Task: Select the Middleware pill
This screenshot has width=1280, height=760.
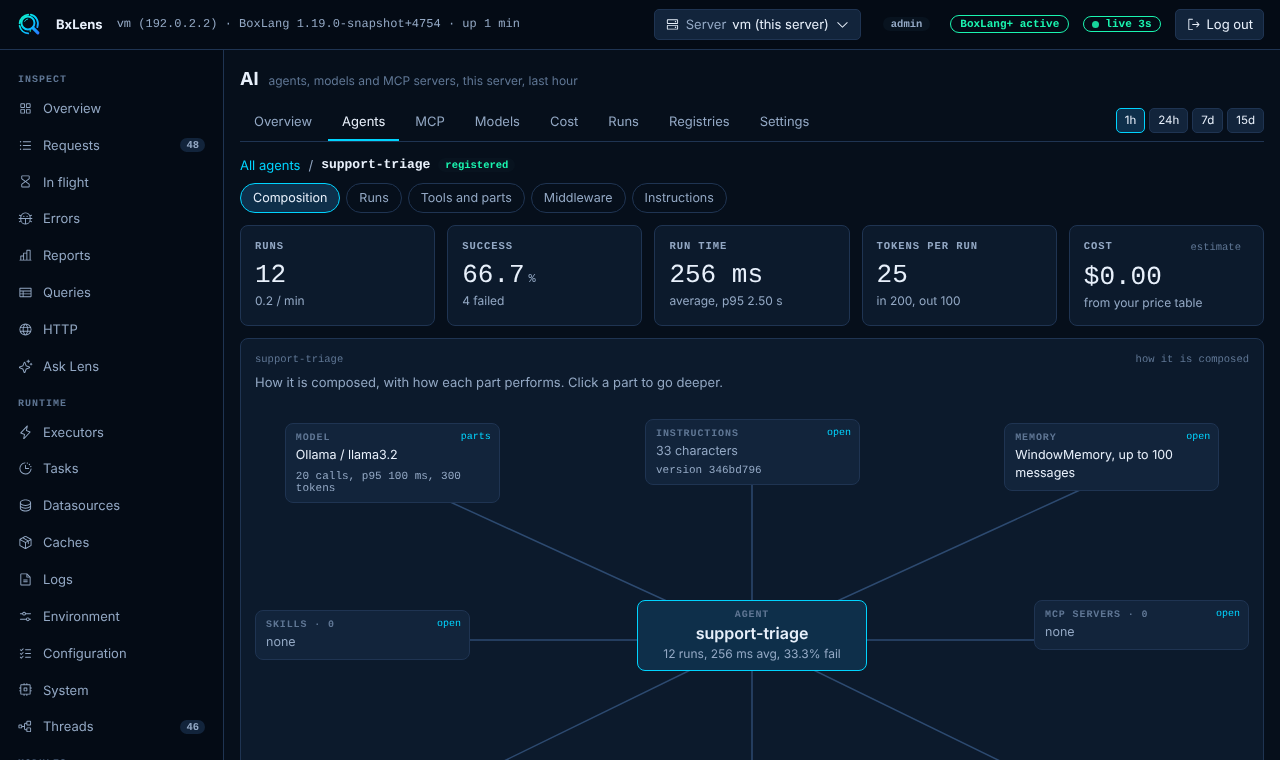Action: click(x=578, y=198)
